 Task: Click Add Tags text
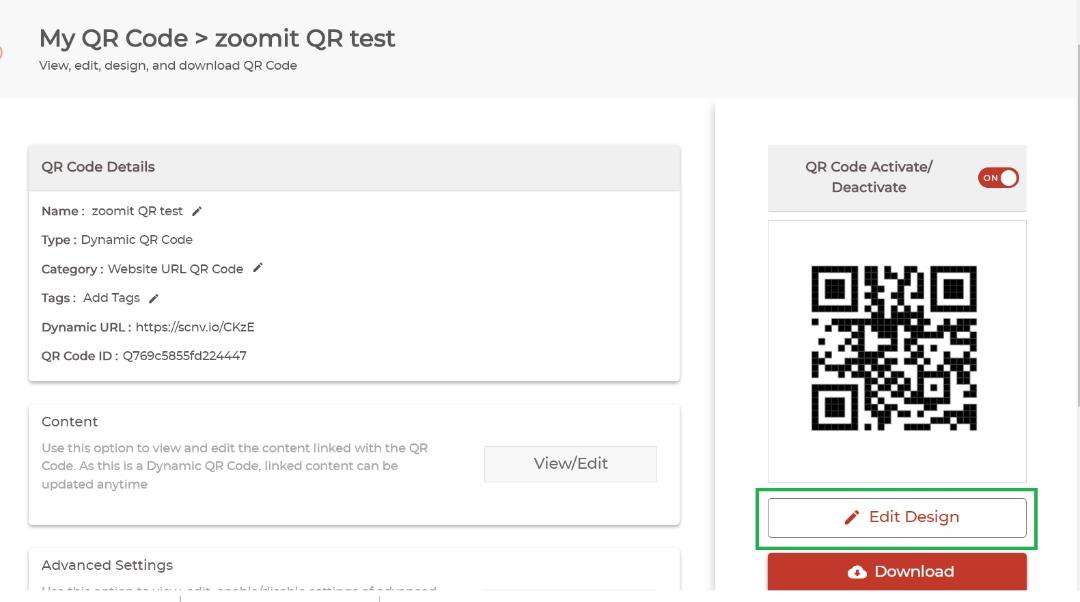(112, 298)
